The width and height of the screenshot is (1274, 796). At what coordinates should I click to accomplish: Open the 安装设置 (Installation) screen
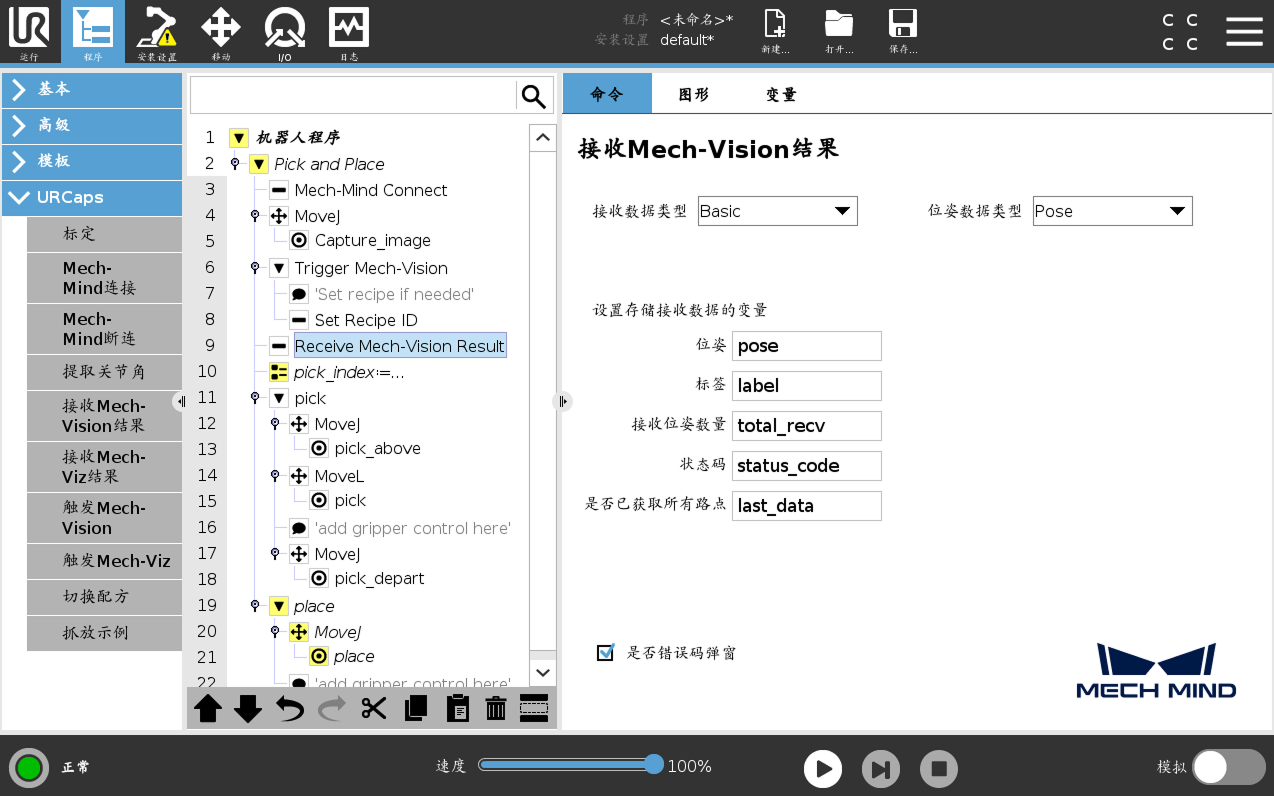(x=156, y=32)
